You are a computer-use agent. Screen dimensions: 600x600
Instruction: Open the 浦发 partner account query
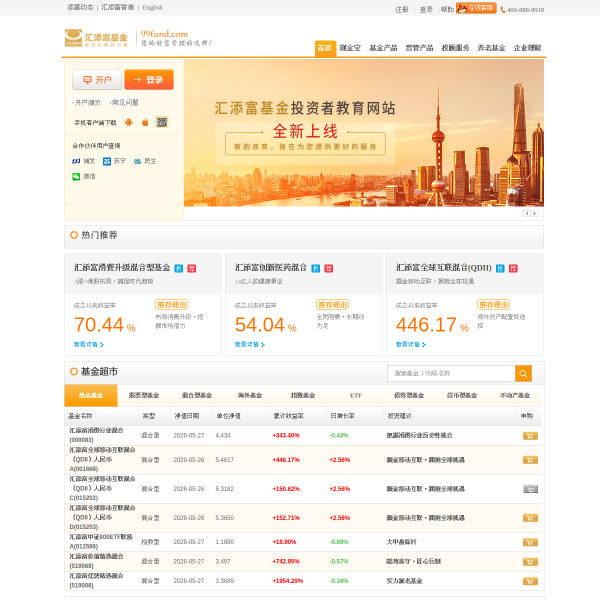click(x=84, y=161)
